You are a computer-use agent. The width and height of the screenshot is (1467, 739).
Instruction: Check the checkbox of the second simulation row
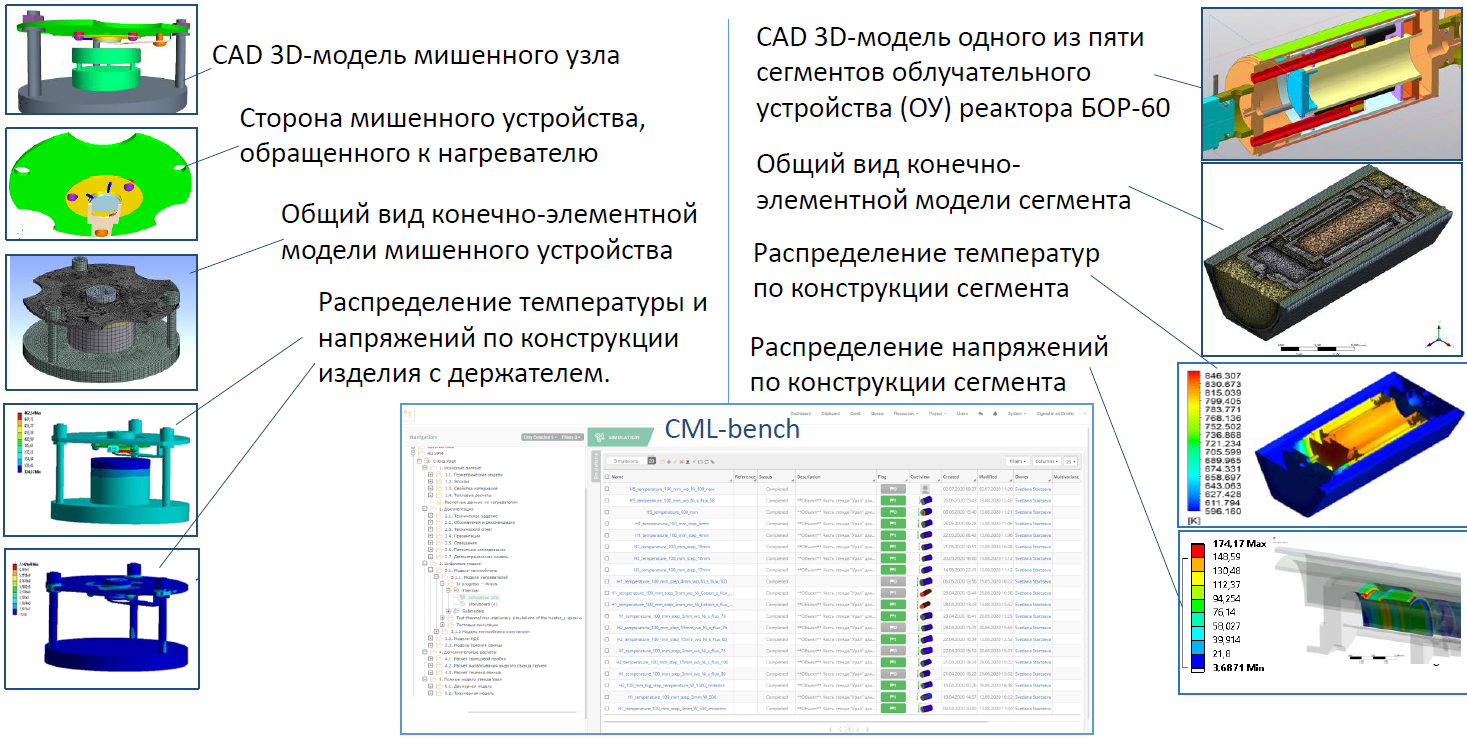tap(607, 500)
